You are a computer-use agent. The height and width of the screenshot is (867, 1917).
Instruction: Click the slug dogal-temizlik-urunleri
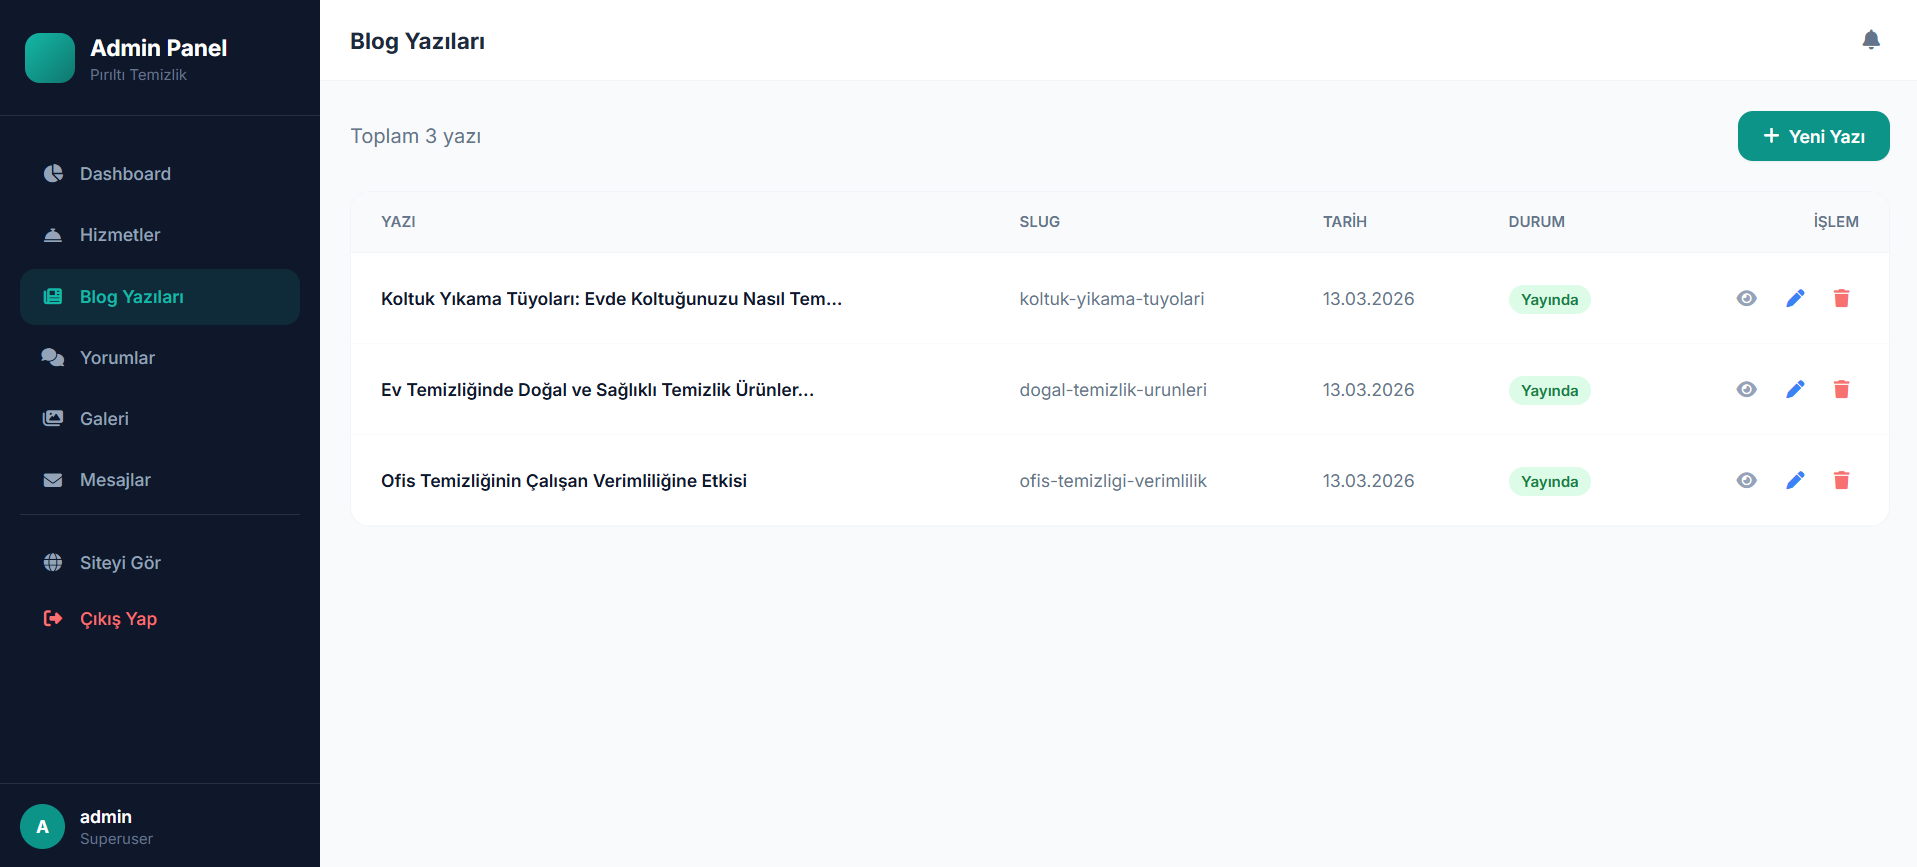coord(1113,390)
